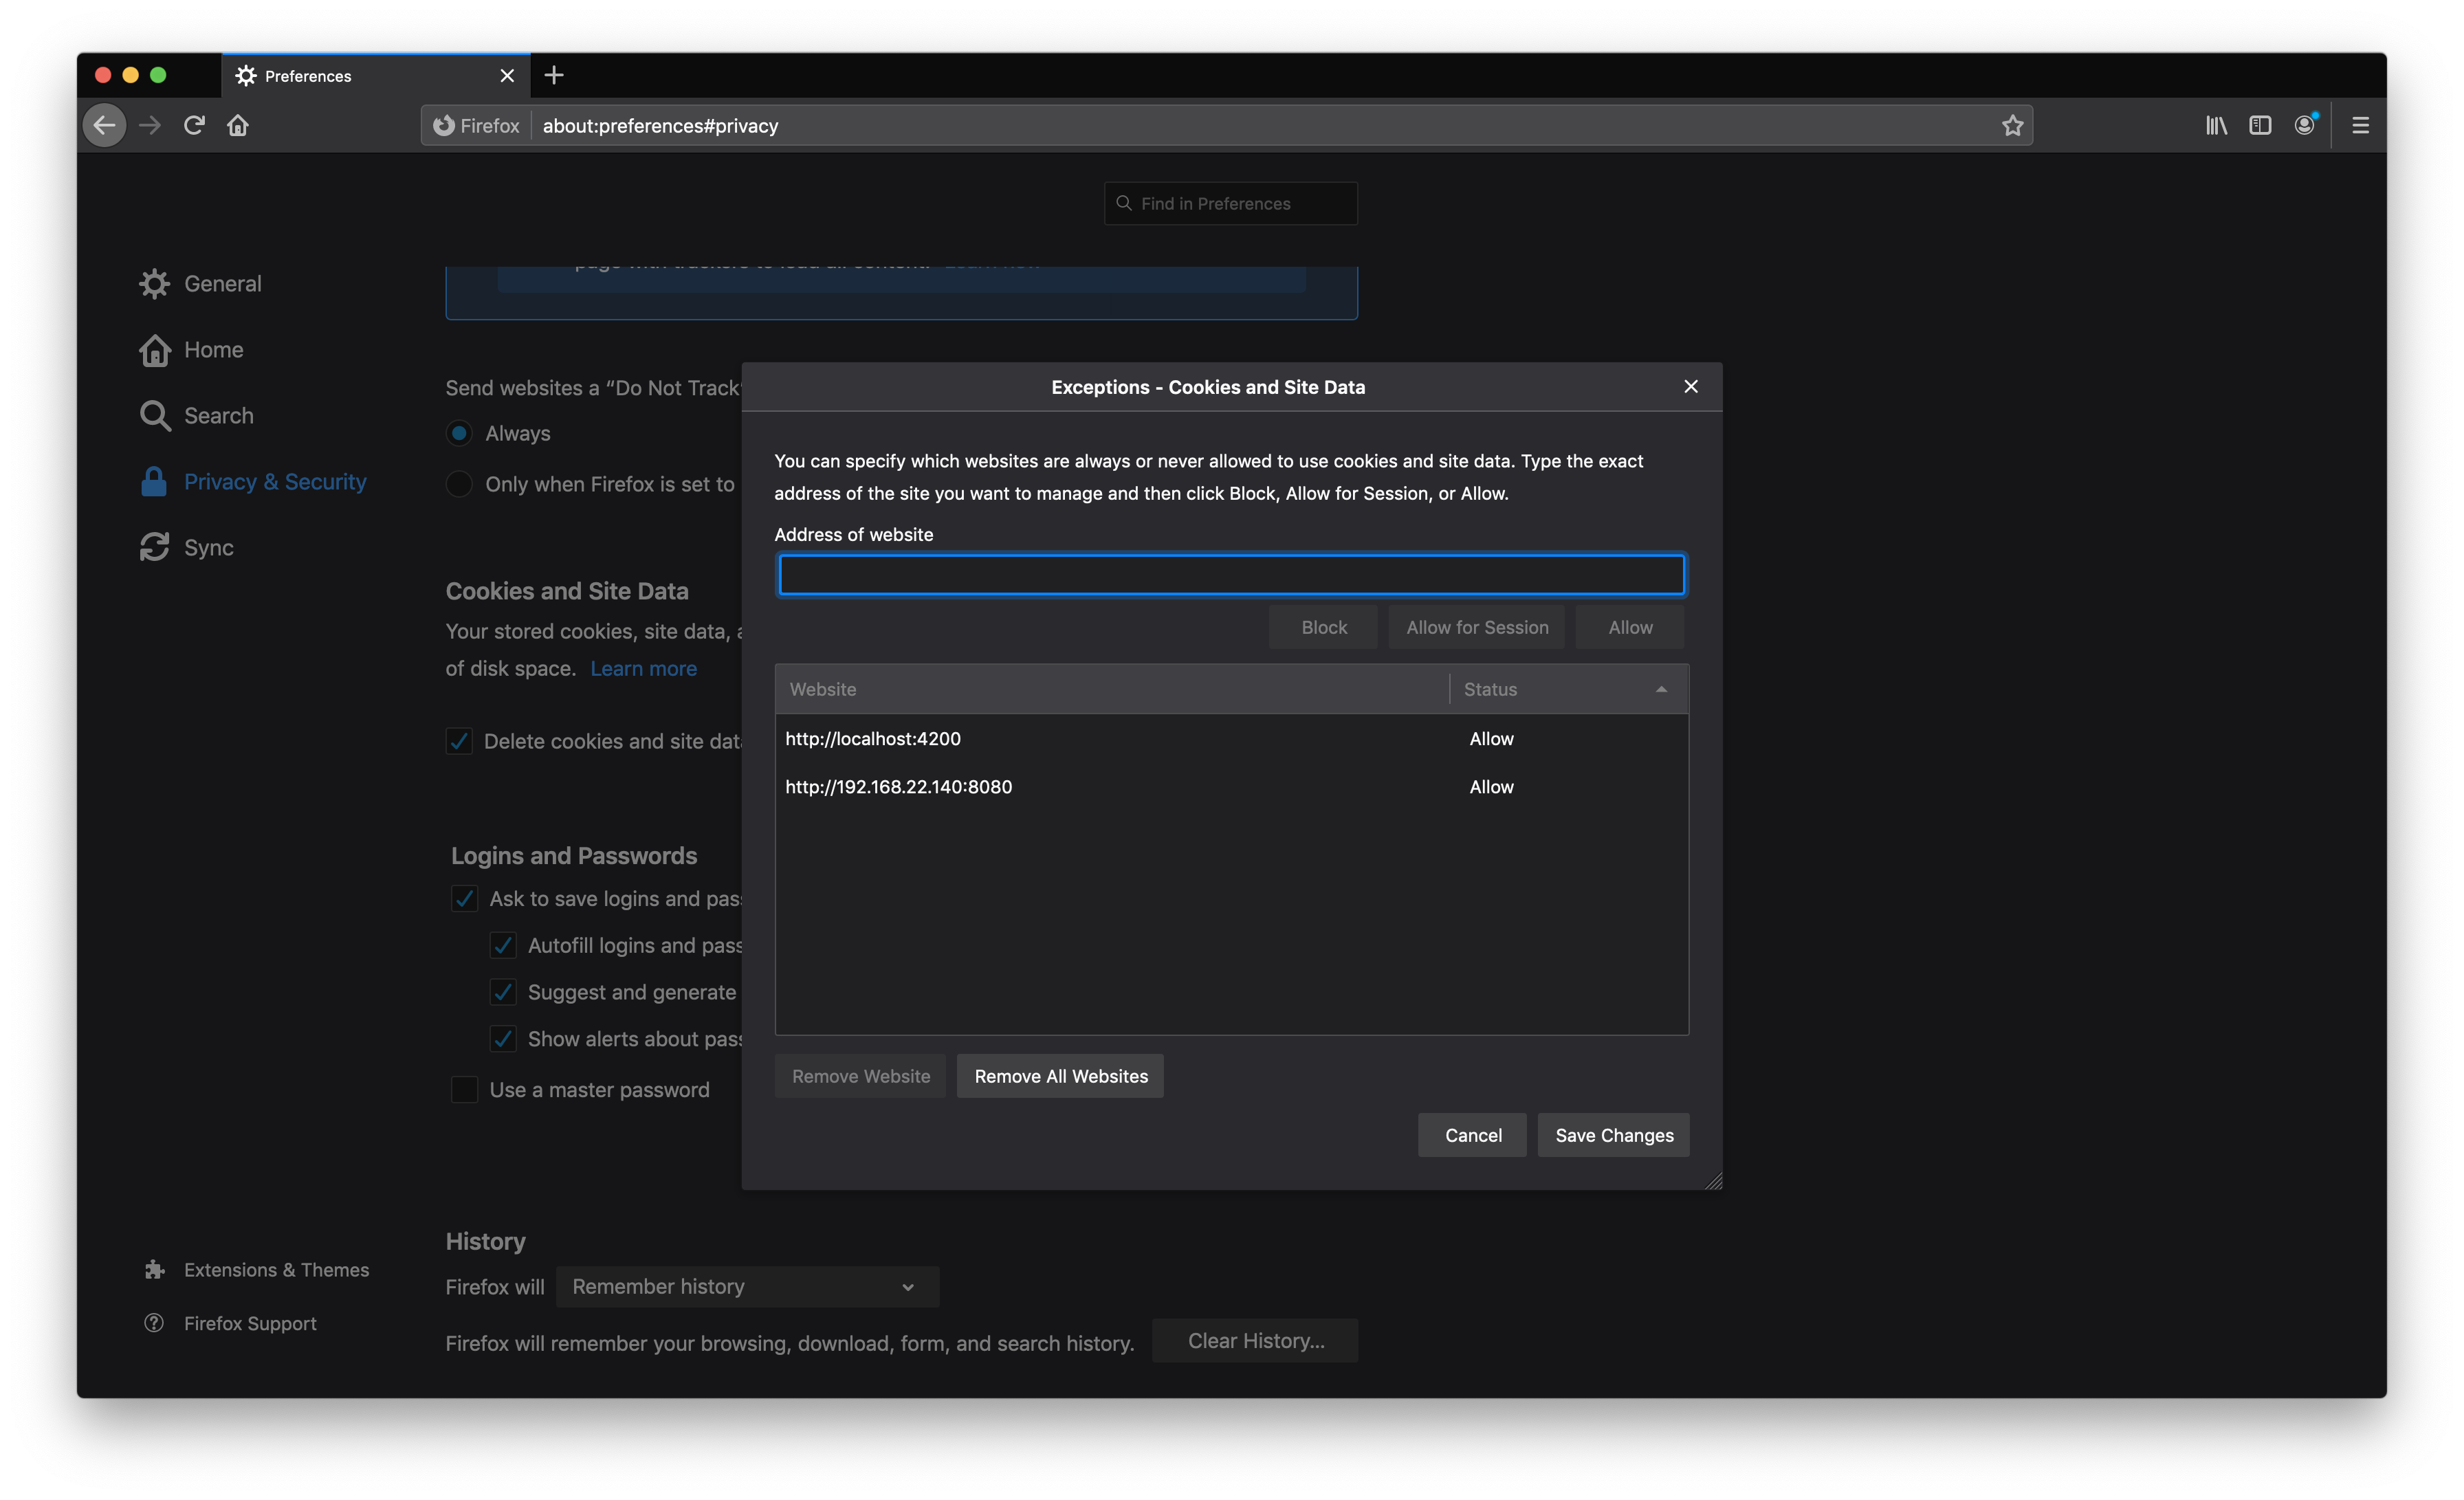Click the reload page icon

click(194, 125)
